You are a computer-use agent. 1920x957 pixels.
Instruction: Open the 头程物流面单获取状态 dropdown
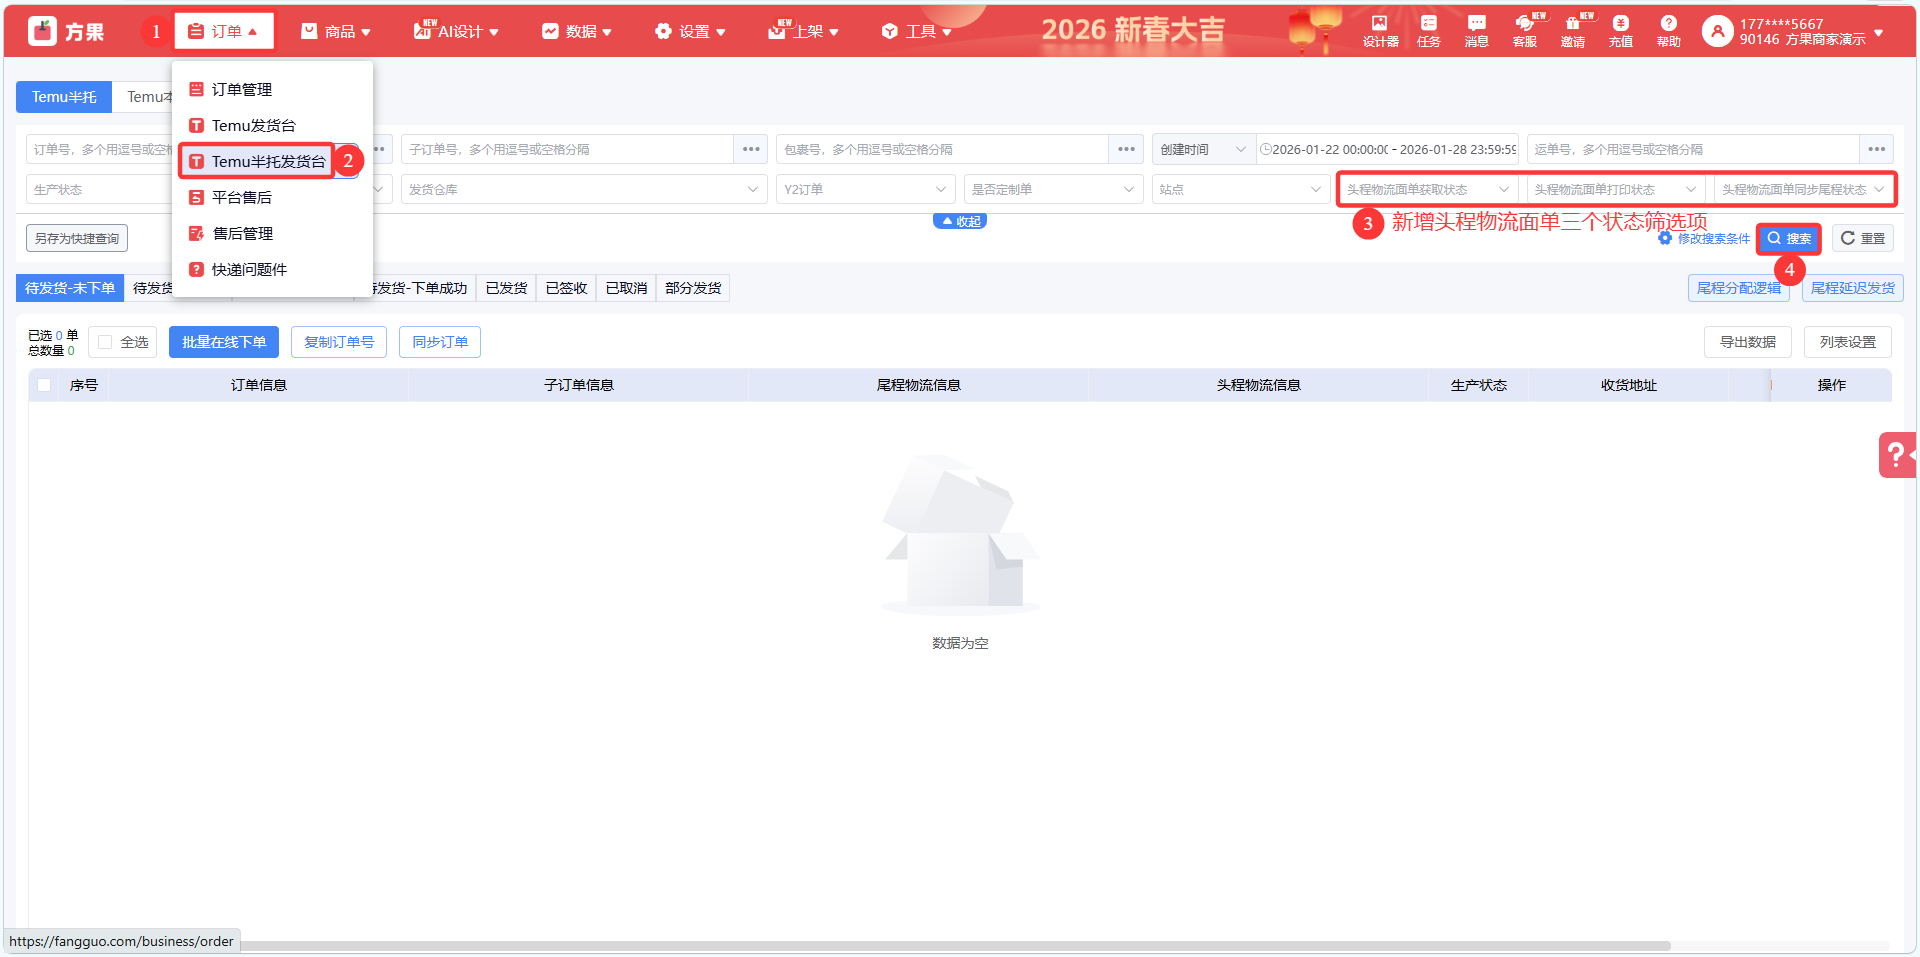click(1429, 189)
